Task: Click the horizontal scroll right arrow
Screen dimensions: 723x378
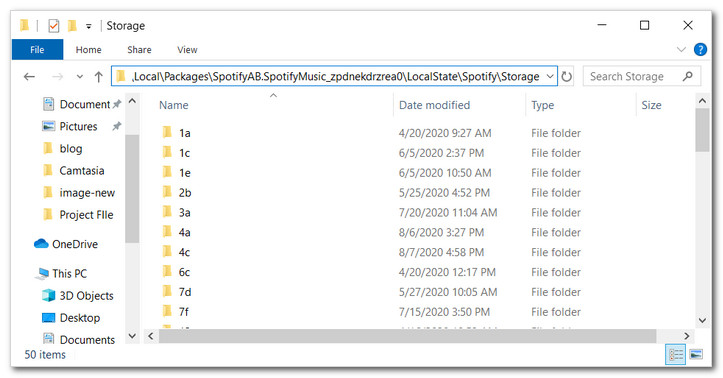Action: tap(687, 336)
